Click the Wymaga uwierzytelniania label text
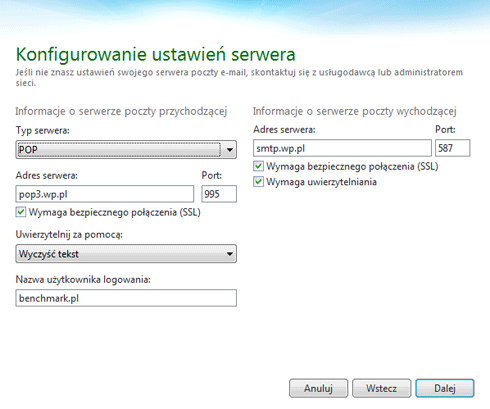Screen dimensions: 490x409 [x=321, y=182]
